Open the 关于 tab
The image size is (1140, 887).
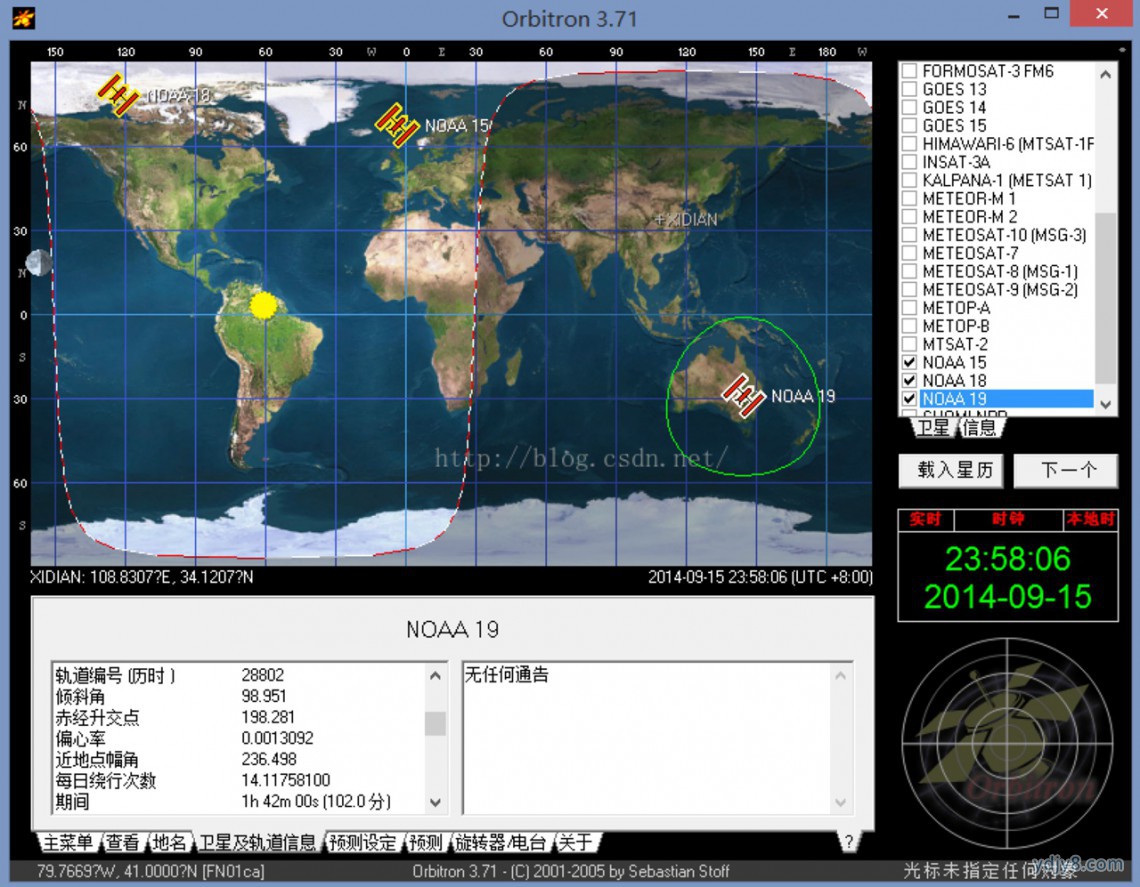576,843
